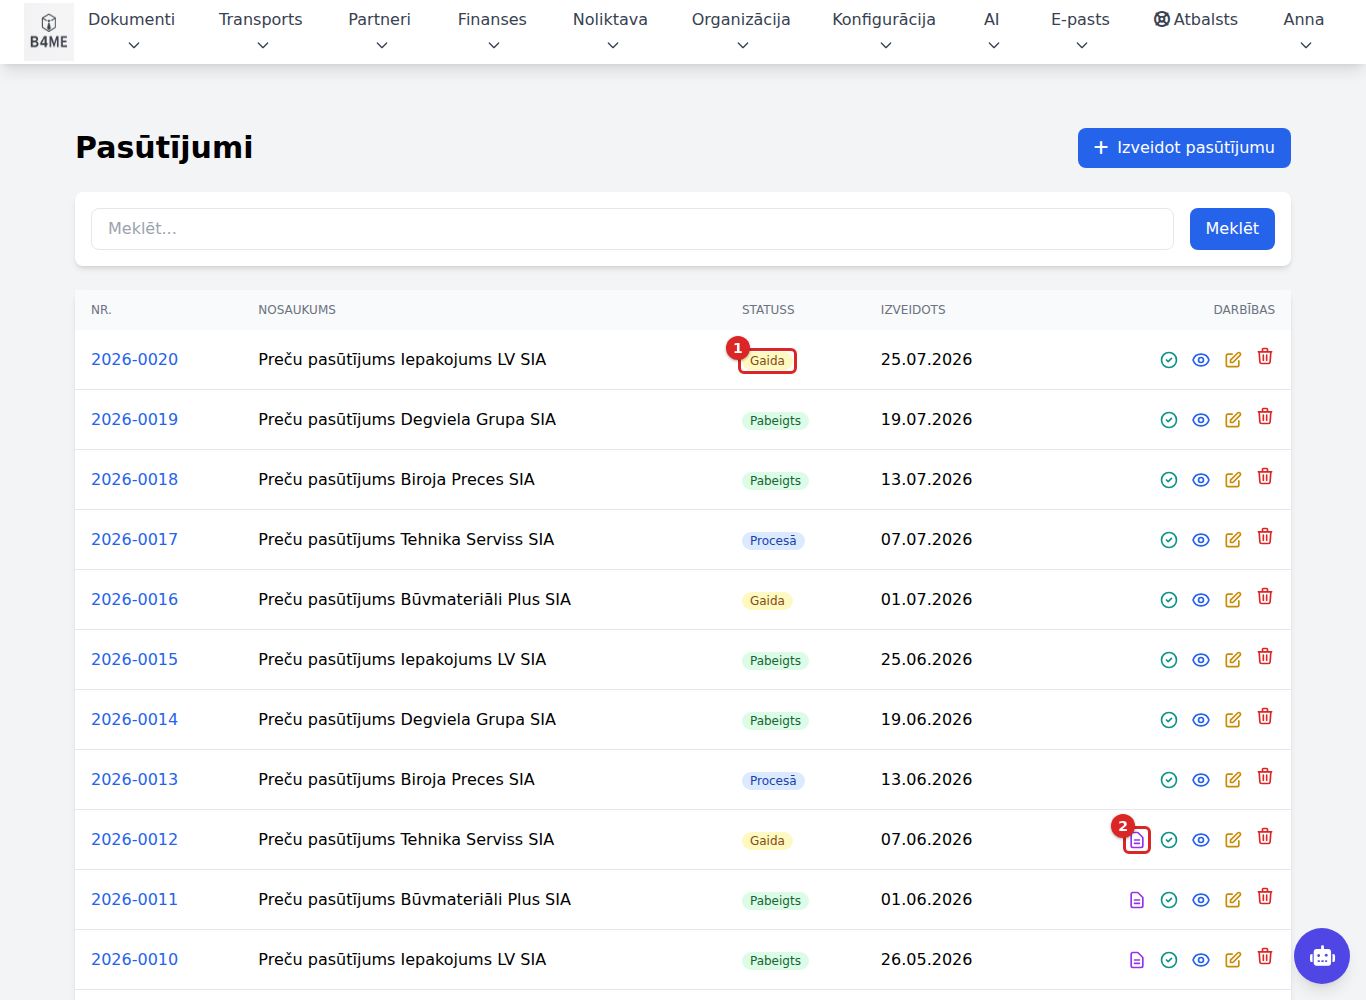This screenshot has width=1366, height=1000.
Task: Click the Meklēt search button
Action: pyautogui.click(x=1232, y=229)
